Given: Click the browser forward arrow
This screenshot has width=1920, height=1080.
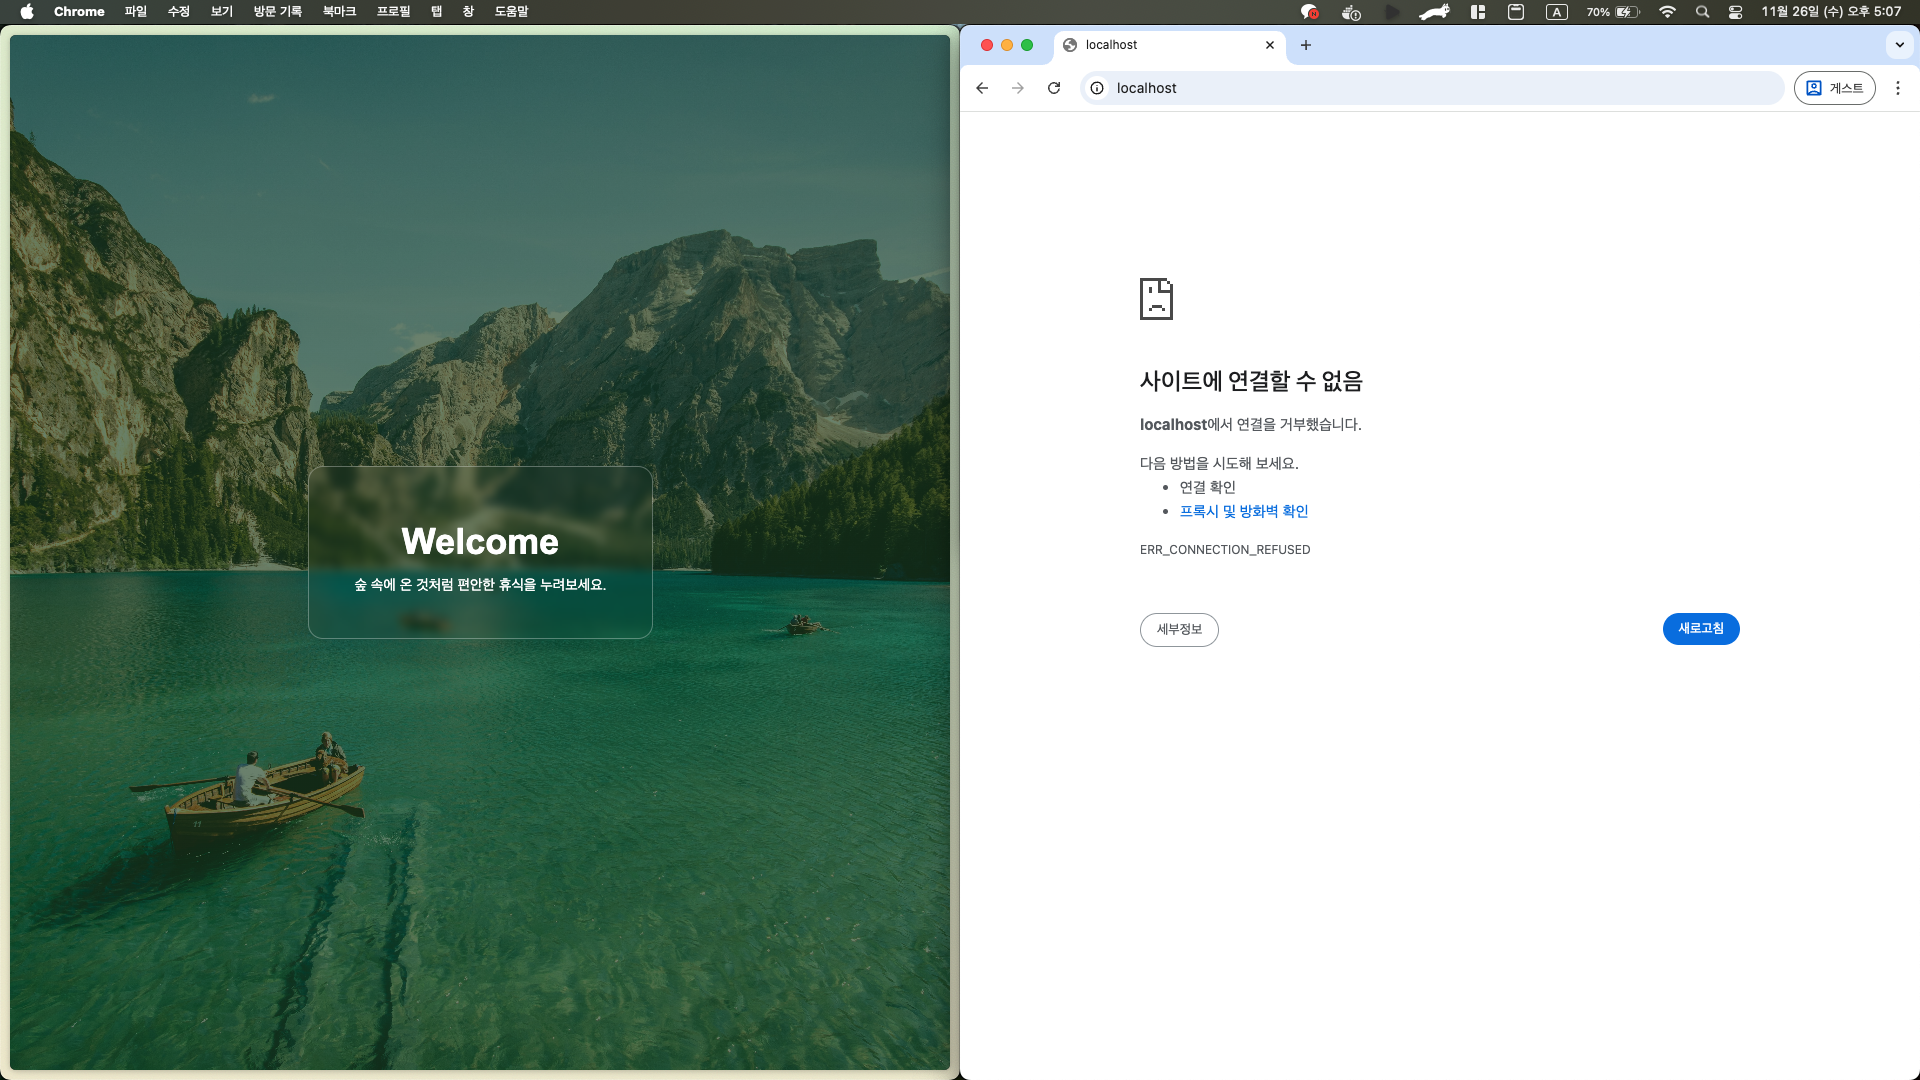Looking at the screenshot, I should [1018, 88].
